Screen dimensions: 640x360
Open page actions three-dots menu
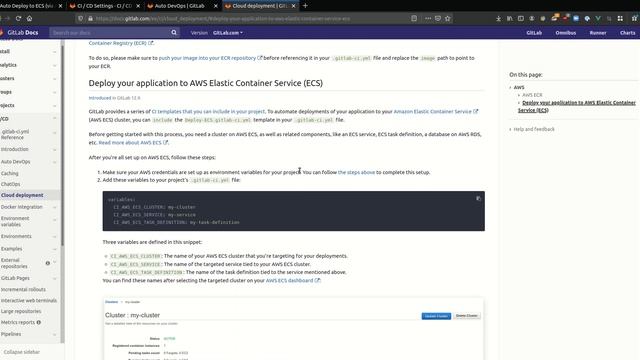pos(428,18)
